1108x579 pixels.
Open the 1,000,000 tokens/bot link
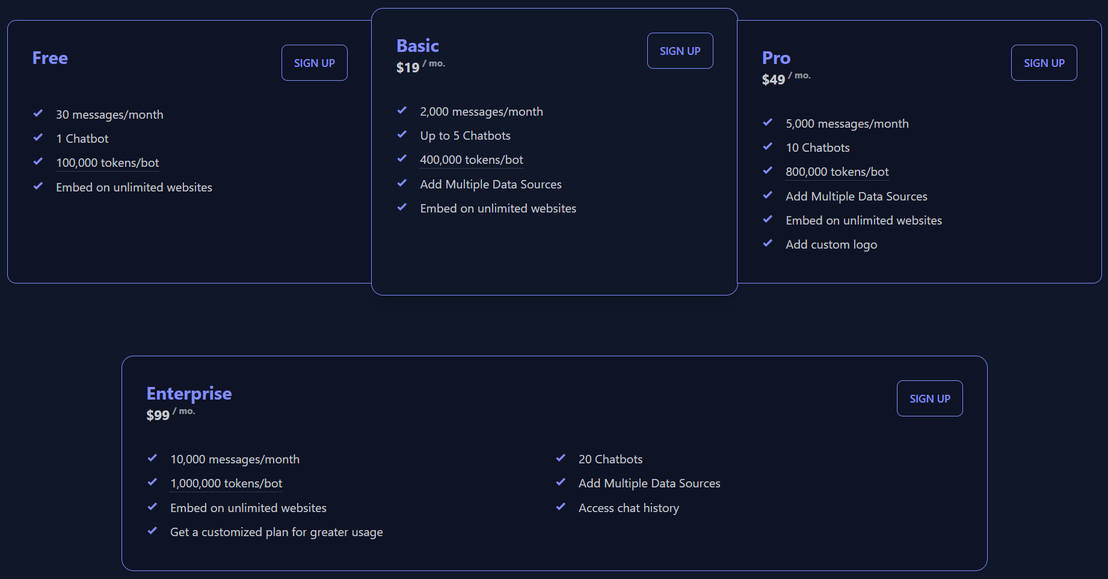click(x=225, y=483)
